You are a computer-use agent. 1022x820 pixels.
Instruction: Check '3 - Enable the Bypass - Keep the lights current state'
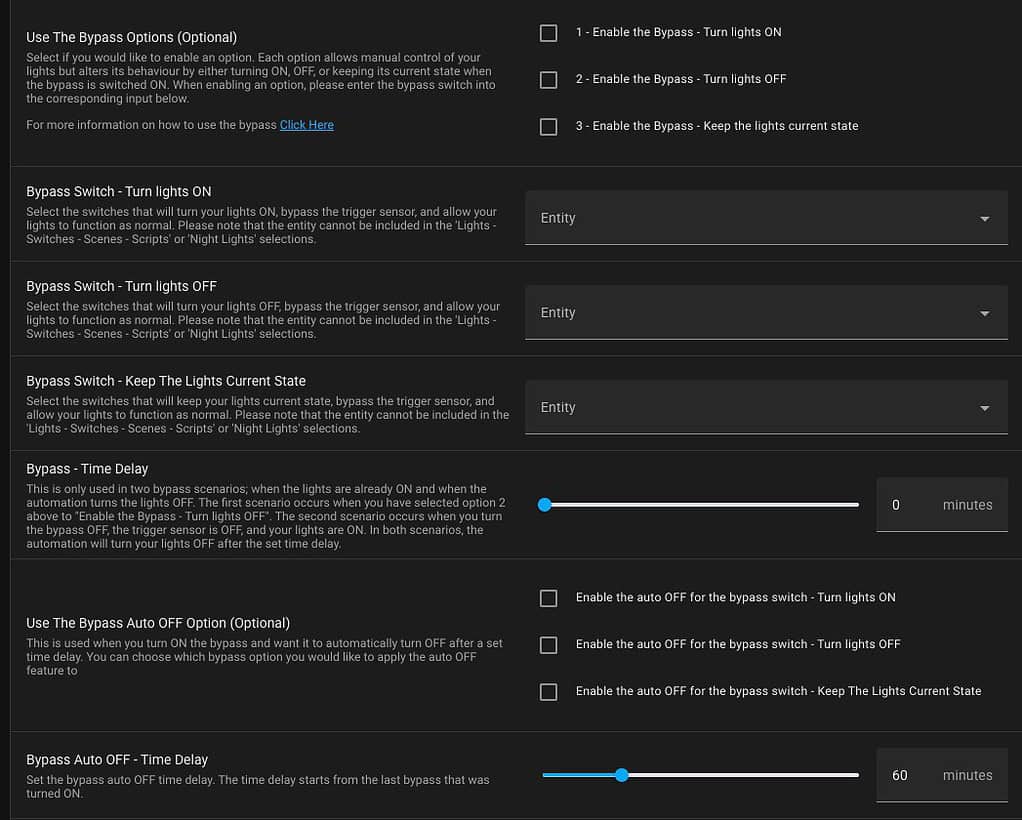pyautogui.click(x=548, y=126)
